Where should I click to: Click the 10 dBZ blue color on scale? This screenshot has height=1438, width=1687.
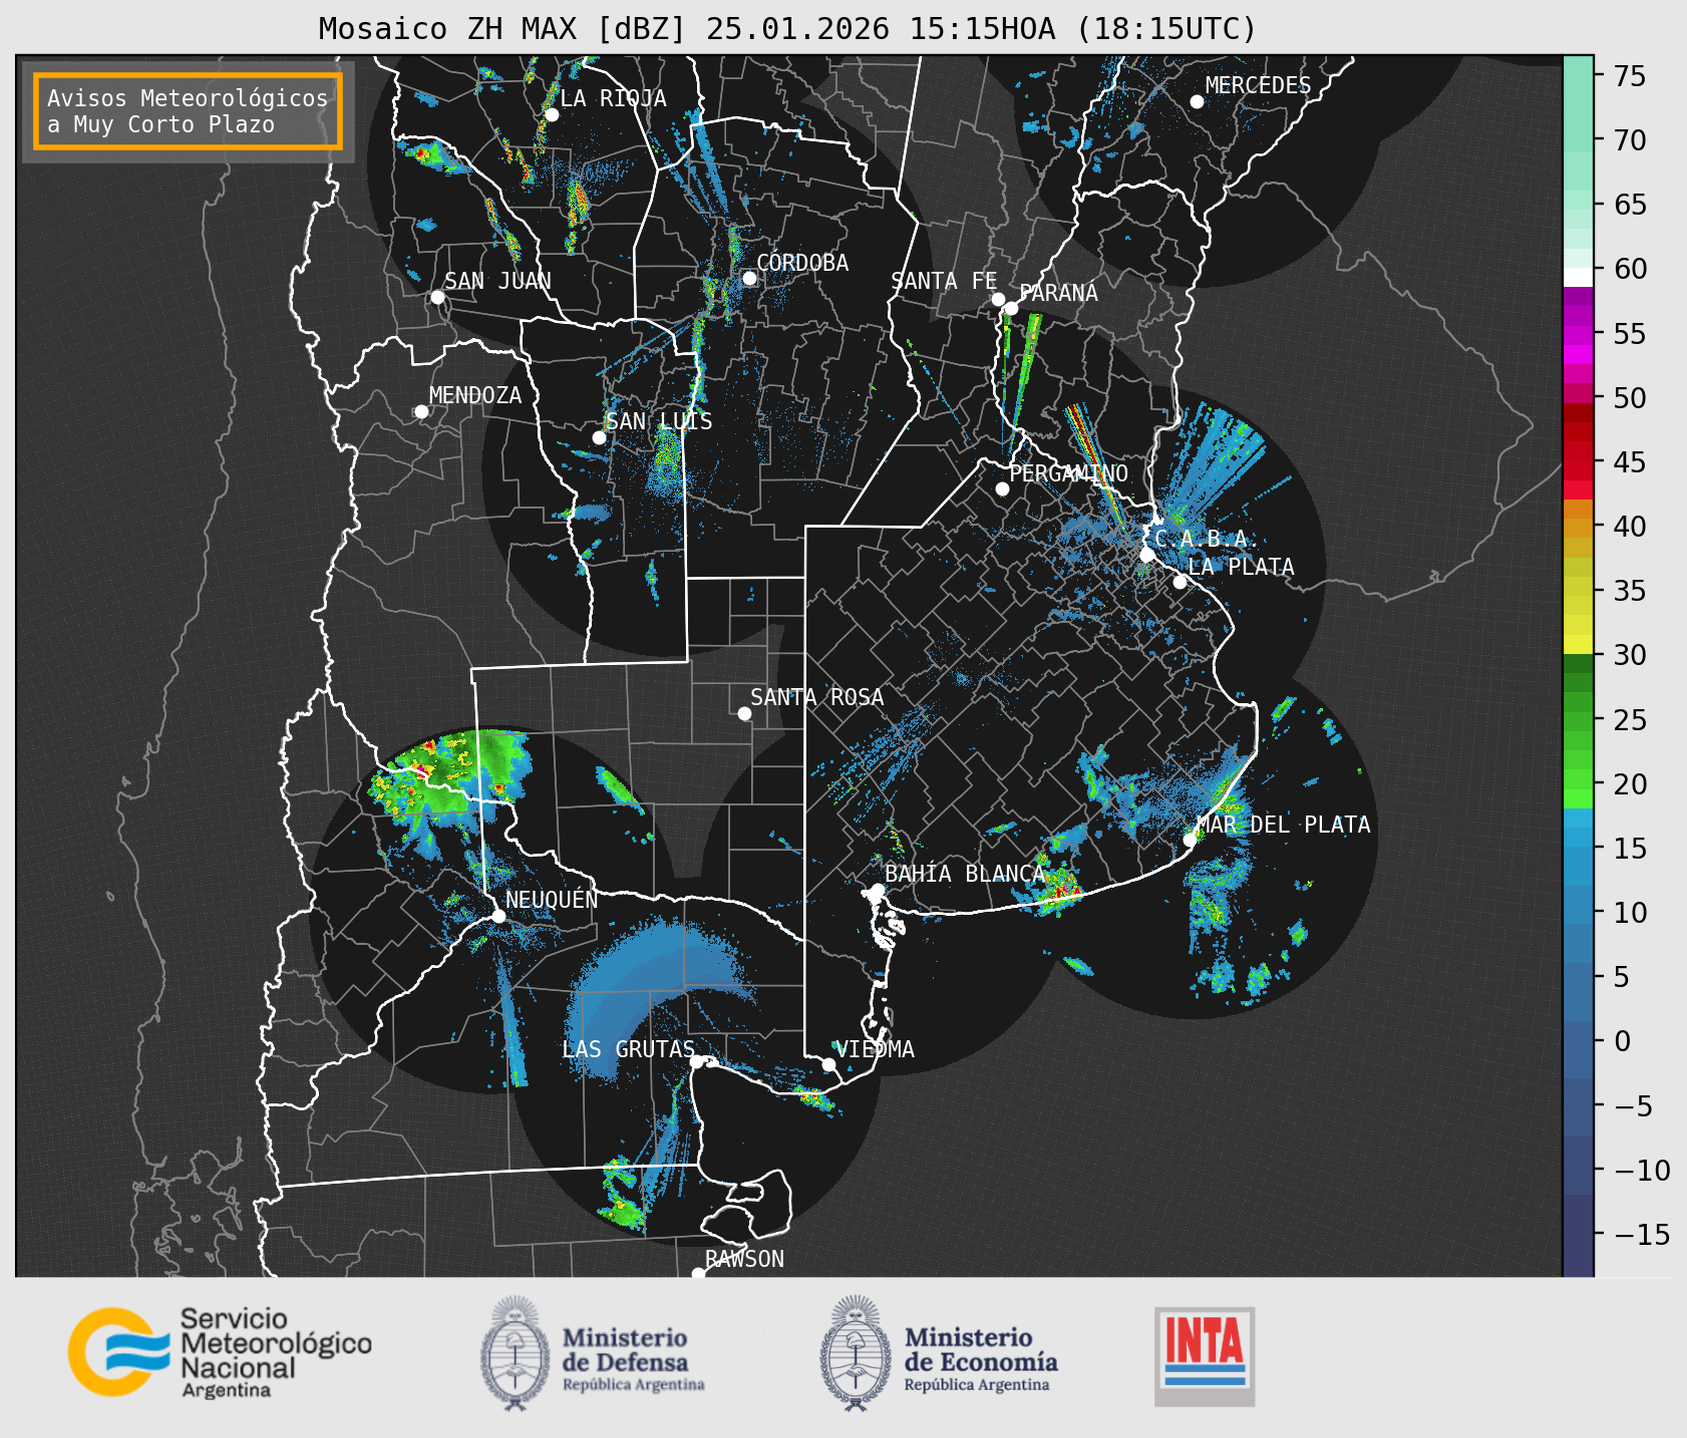click(1577, 912)
